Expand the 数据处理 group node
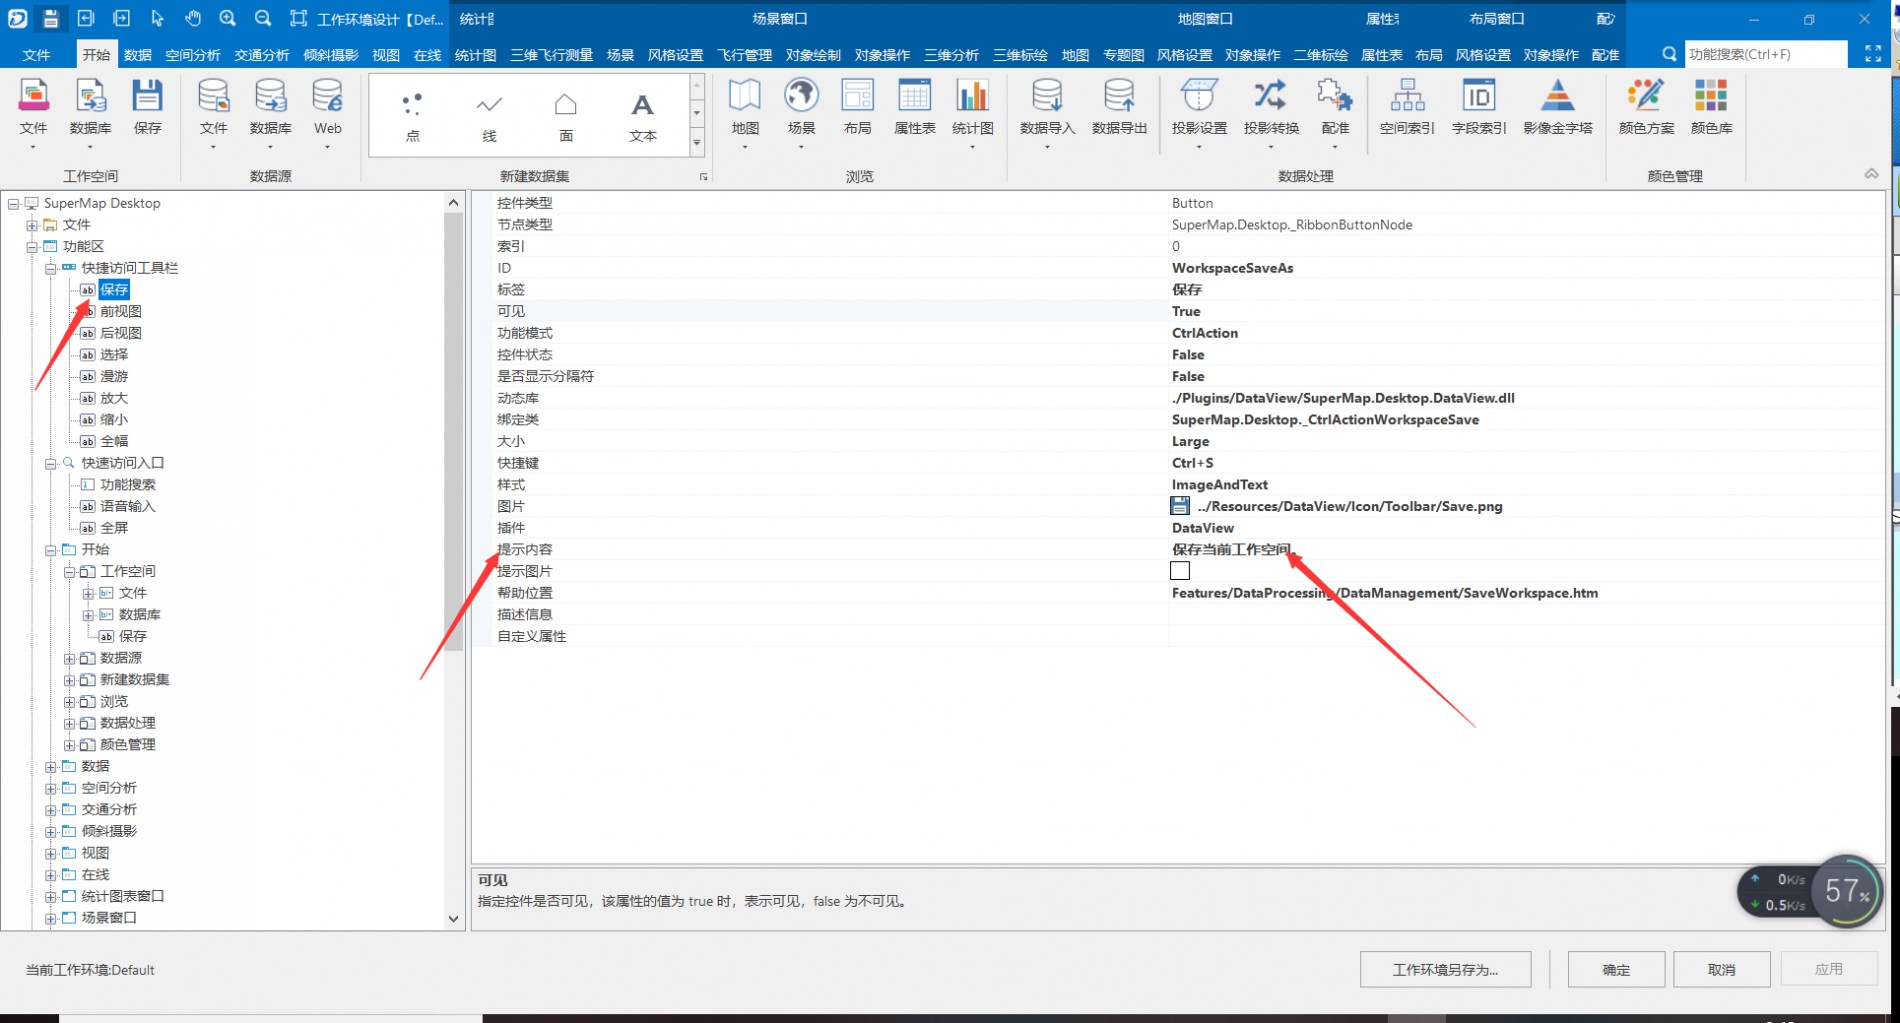This screenshot has width=1900, height=1023. [69, 723]
